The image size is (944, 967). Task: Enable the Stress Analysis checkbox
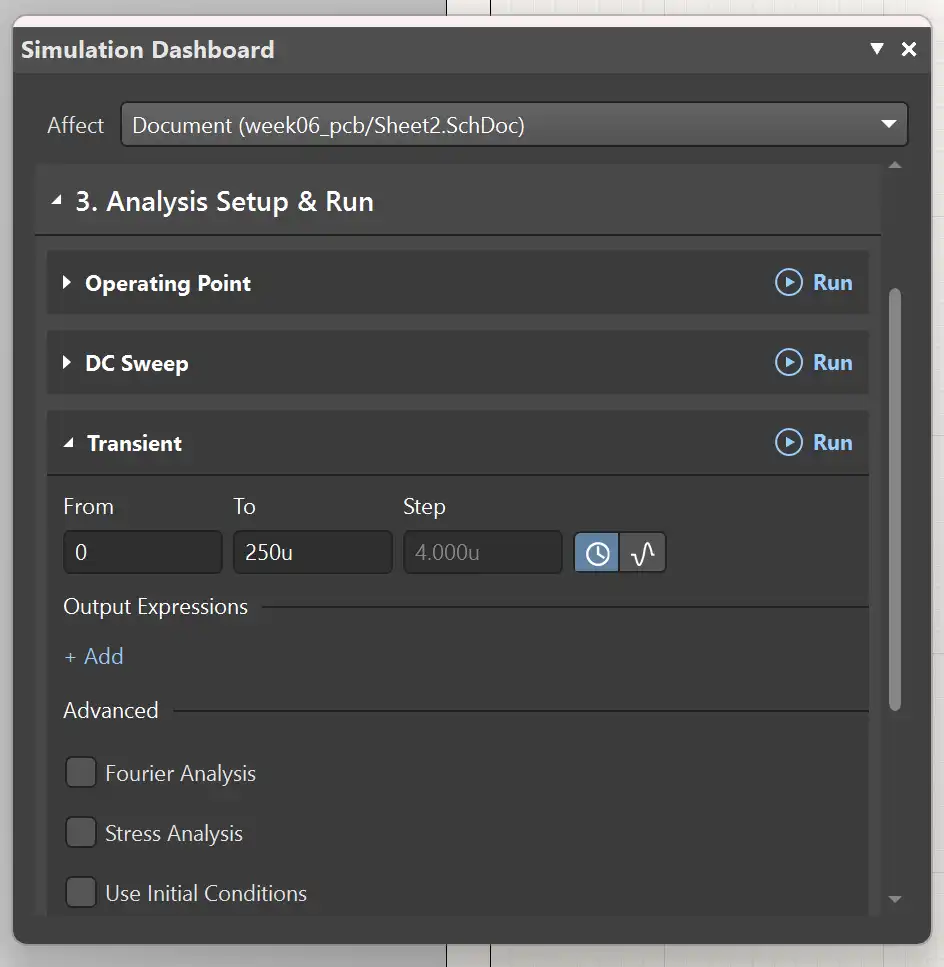(81, 833)
